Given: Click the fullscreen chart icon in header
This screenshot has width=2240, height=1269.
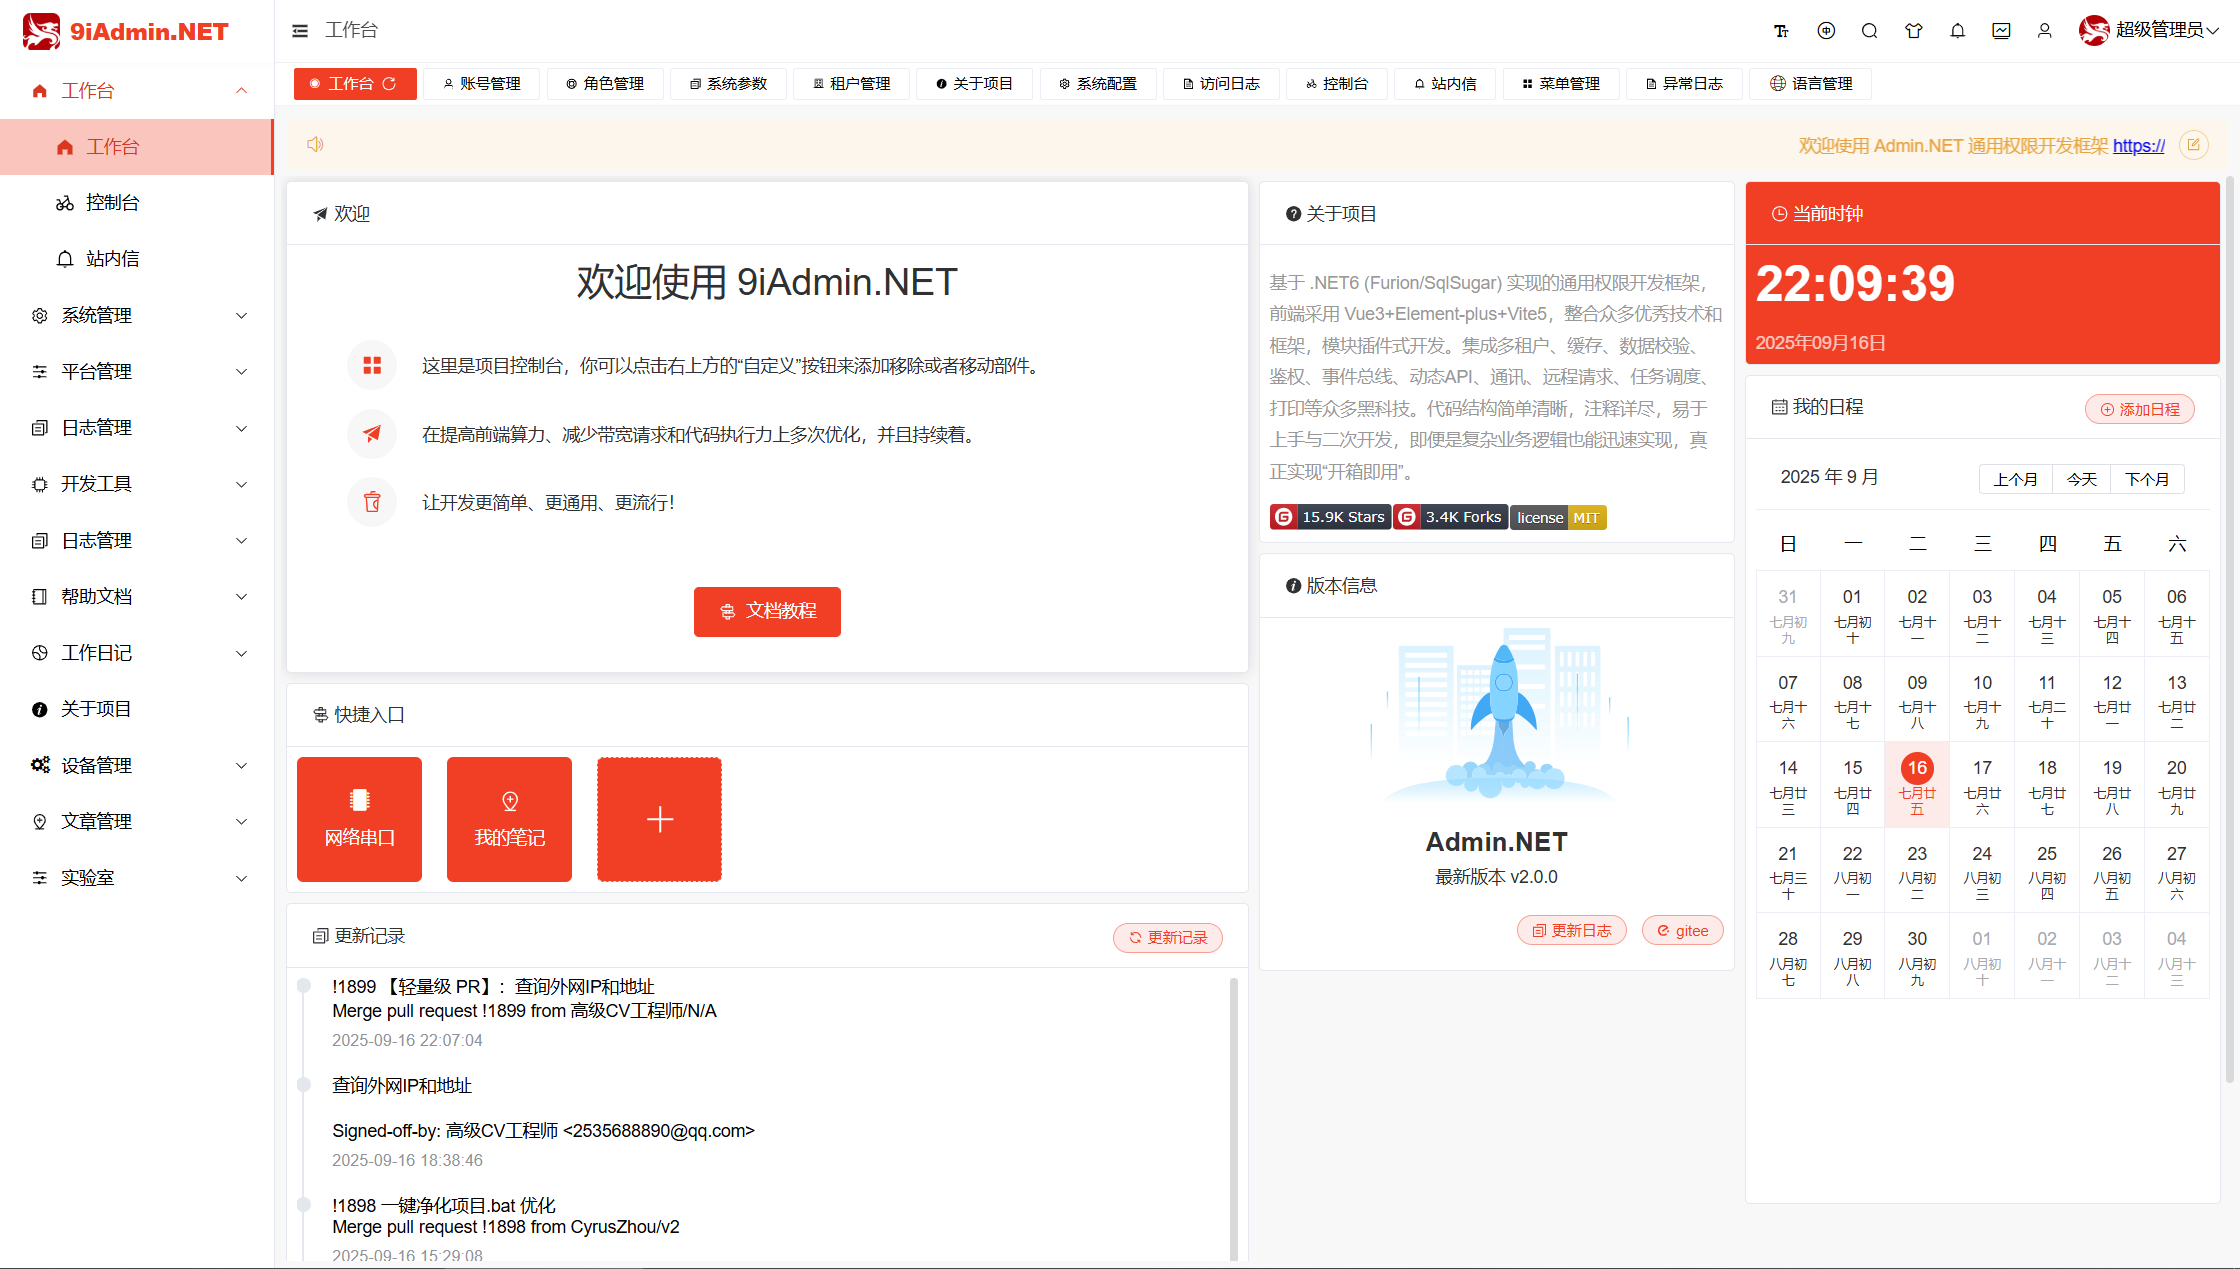Looking at the screenshot, I should click(x=2001, y=30).
